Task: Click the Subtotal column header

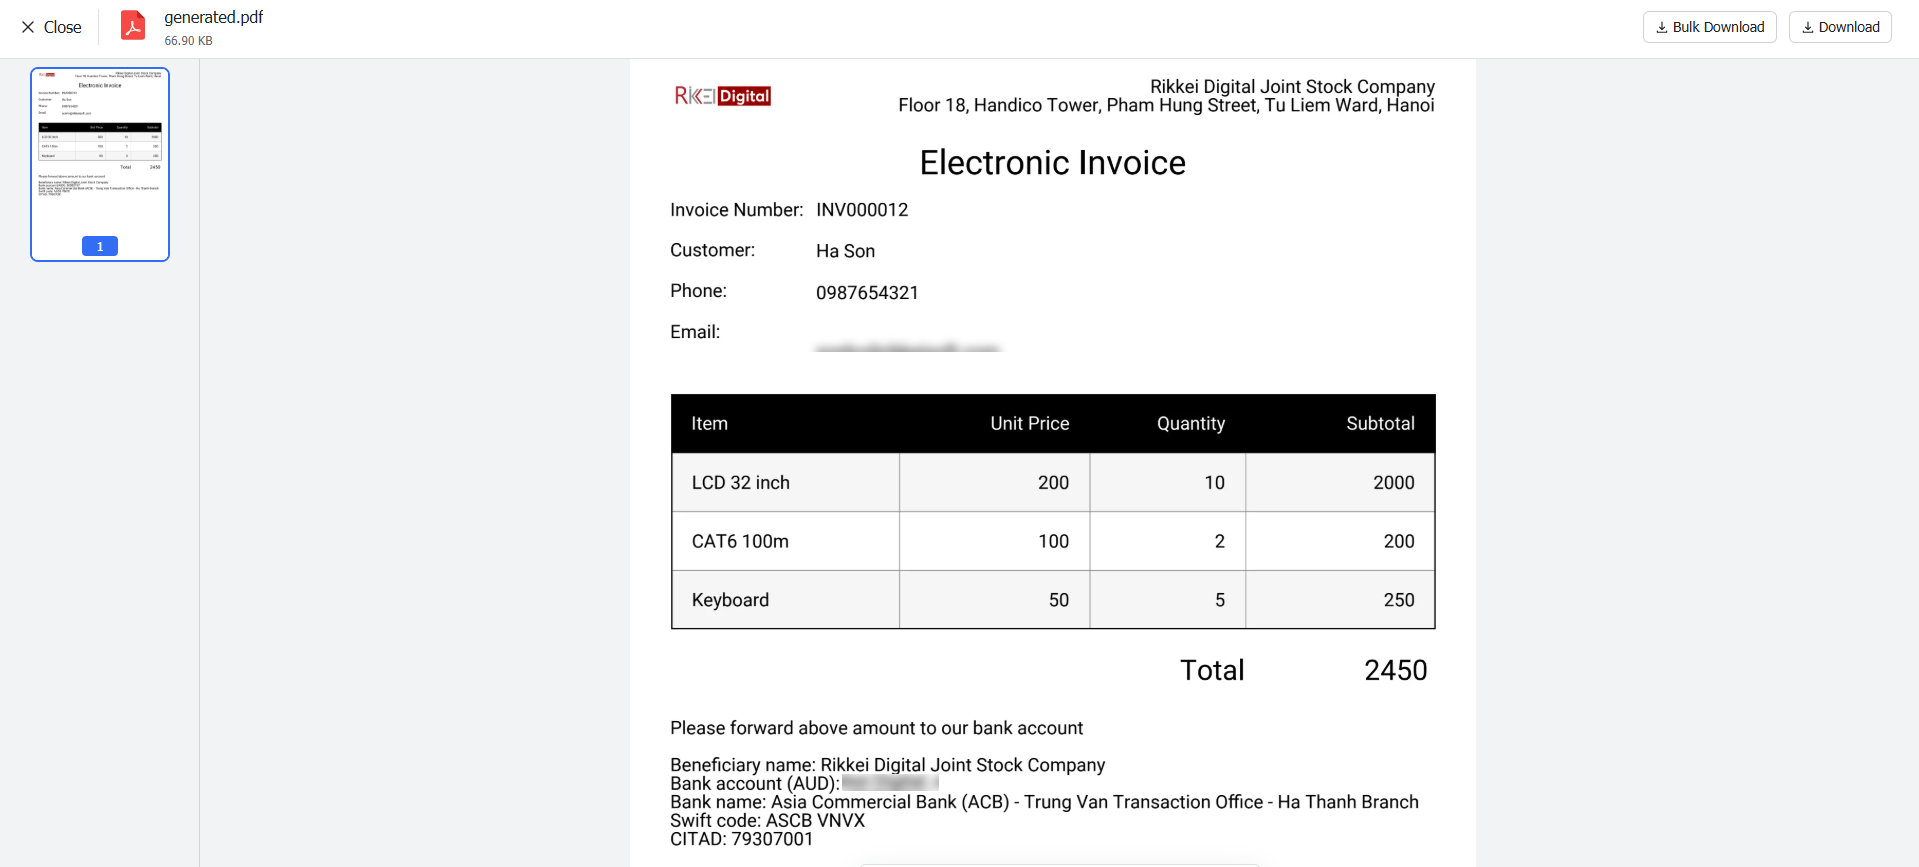Action: coord(1379,424)
